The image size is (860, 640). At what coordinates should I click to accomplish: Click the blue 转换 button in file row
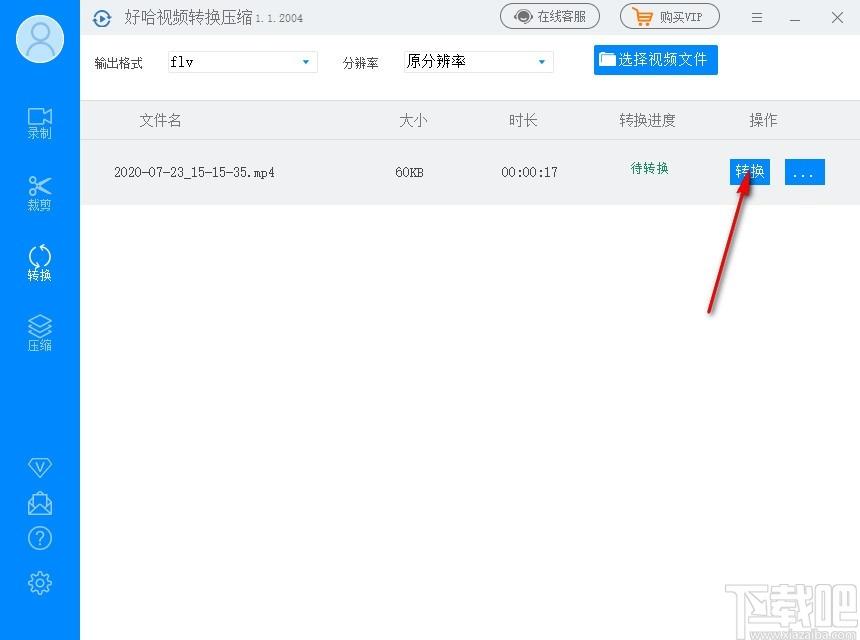[x=750, y=172]
